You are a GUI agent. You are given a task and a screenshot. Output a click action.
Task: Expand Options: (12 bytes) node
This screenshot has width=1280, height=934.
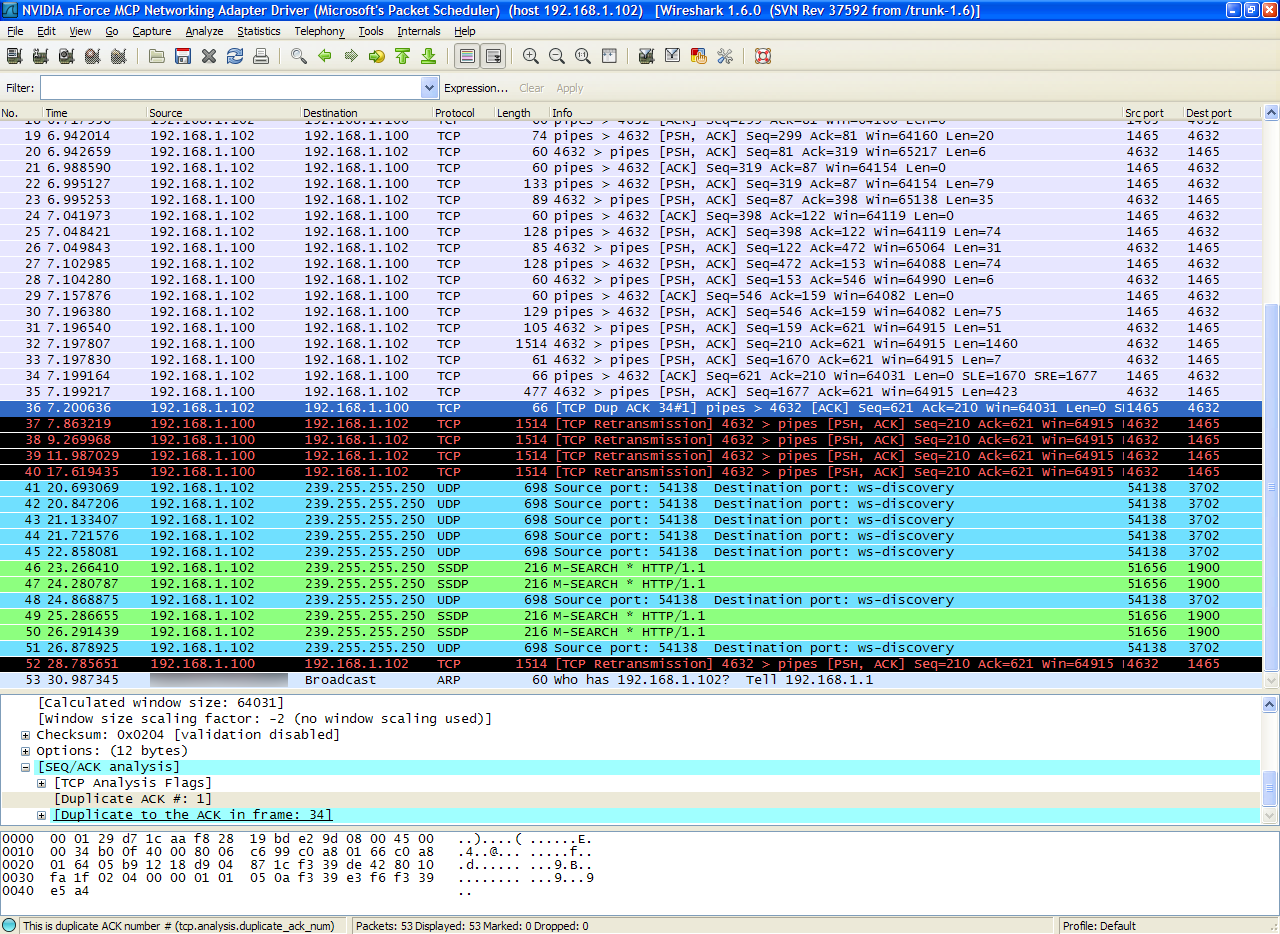pos(26,751)
